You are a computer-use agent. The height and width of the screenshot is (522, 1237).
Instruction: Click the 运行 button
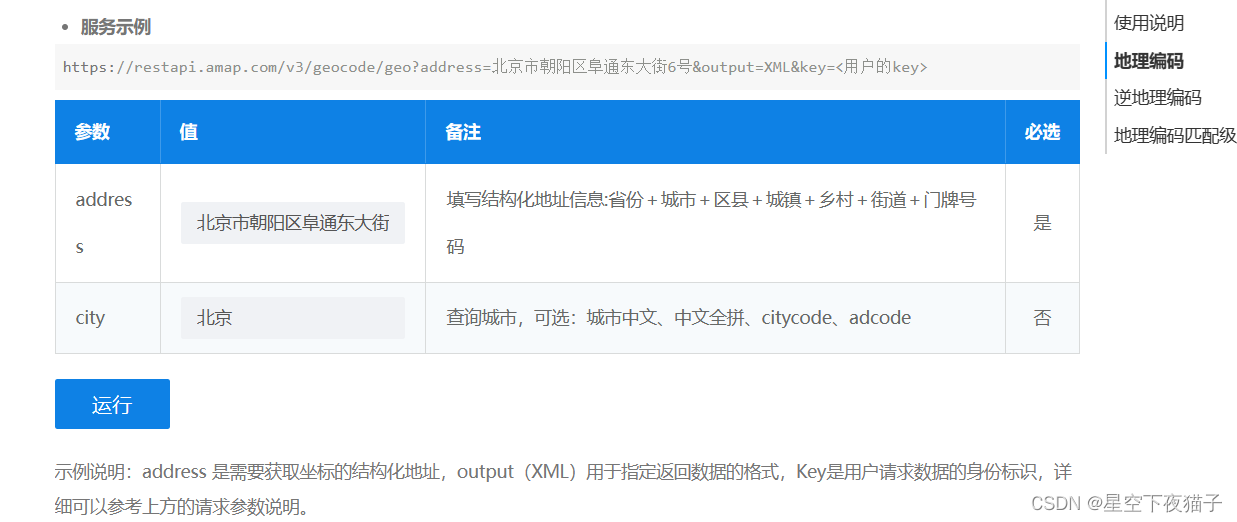112,404
